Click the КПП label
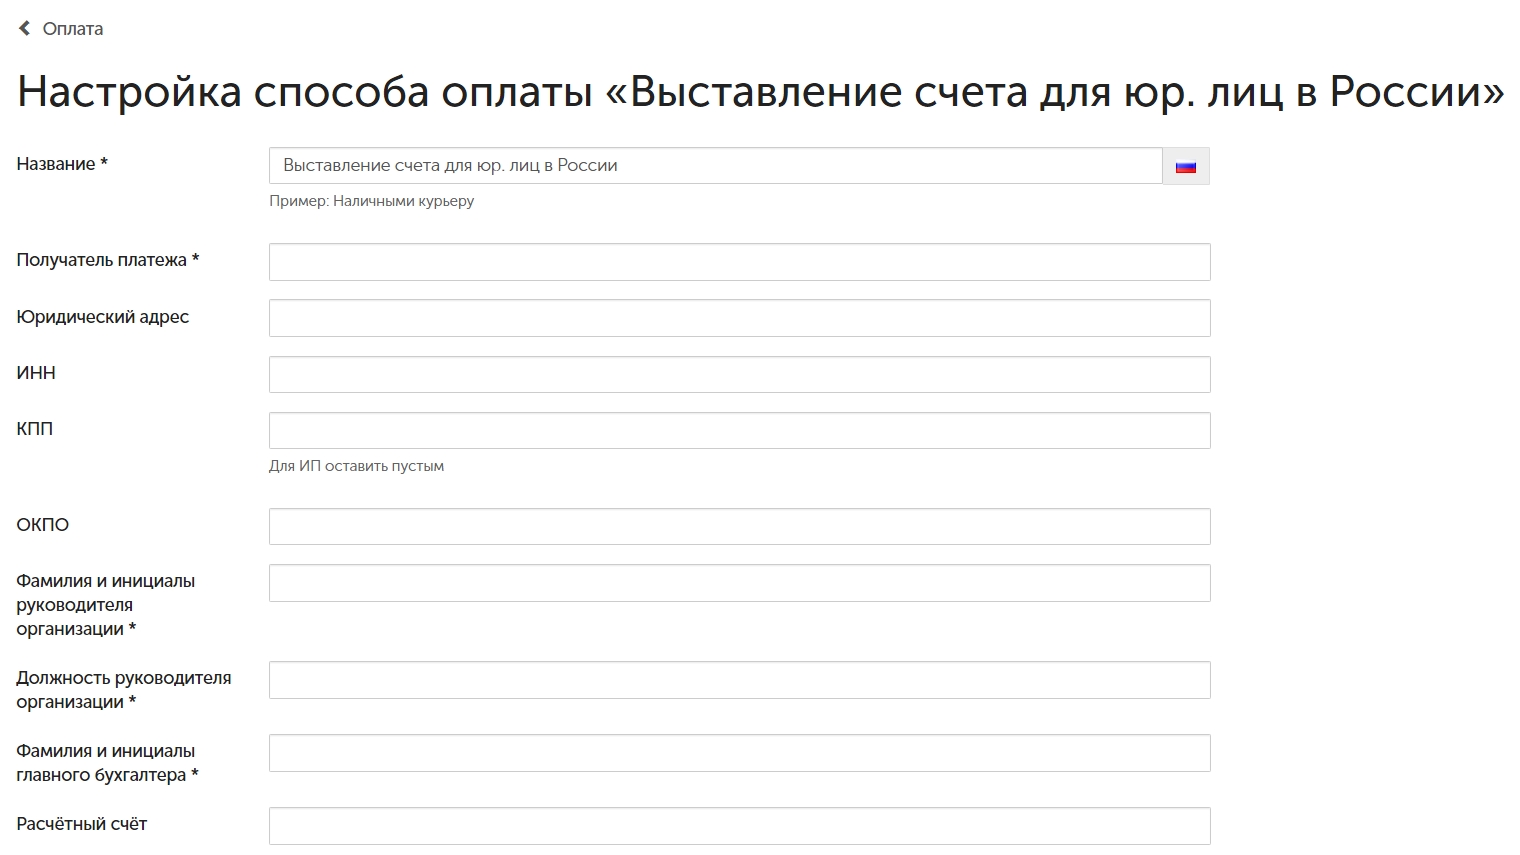Viewport: 1520px width, 855px height. [x=35, y=429]
